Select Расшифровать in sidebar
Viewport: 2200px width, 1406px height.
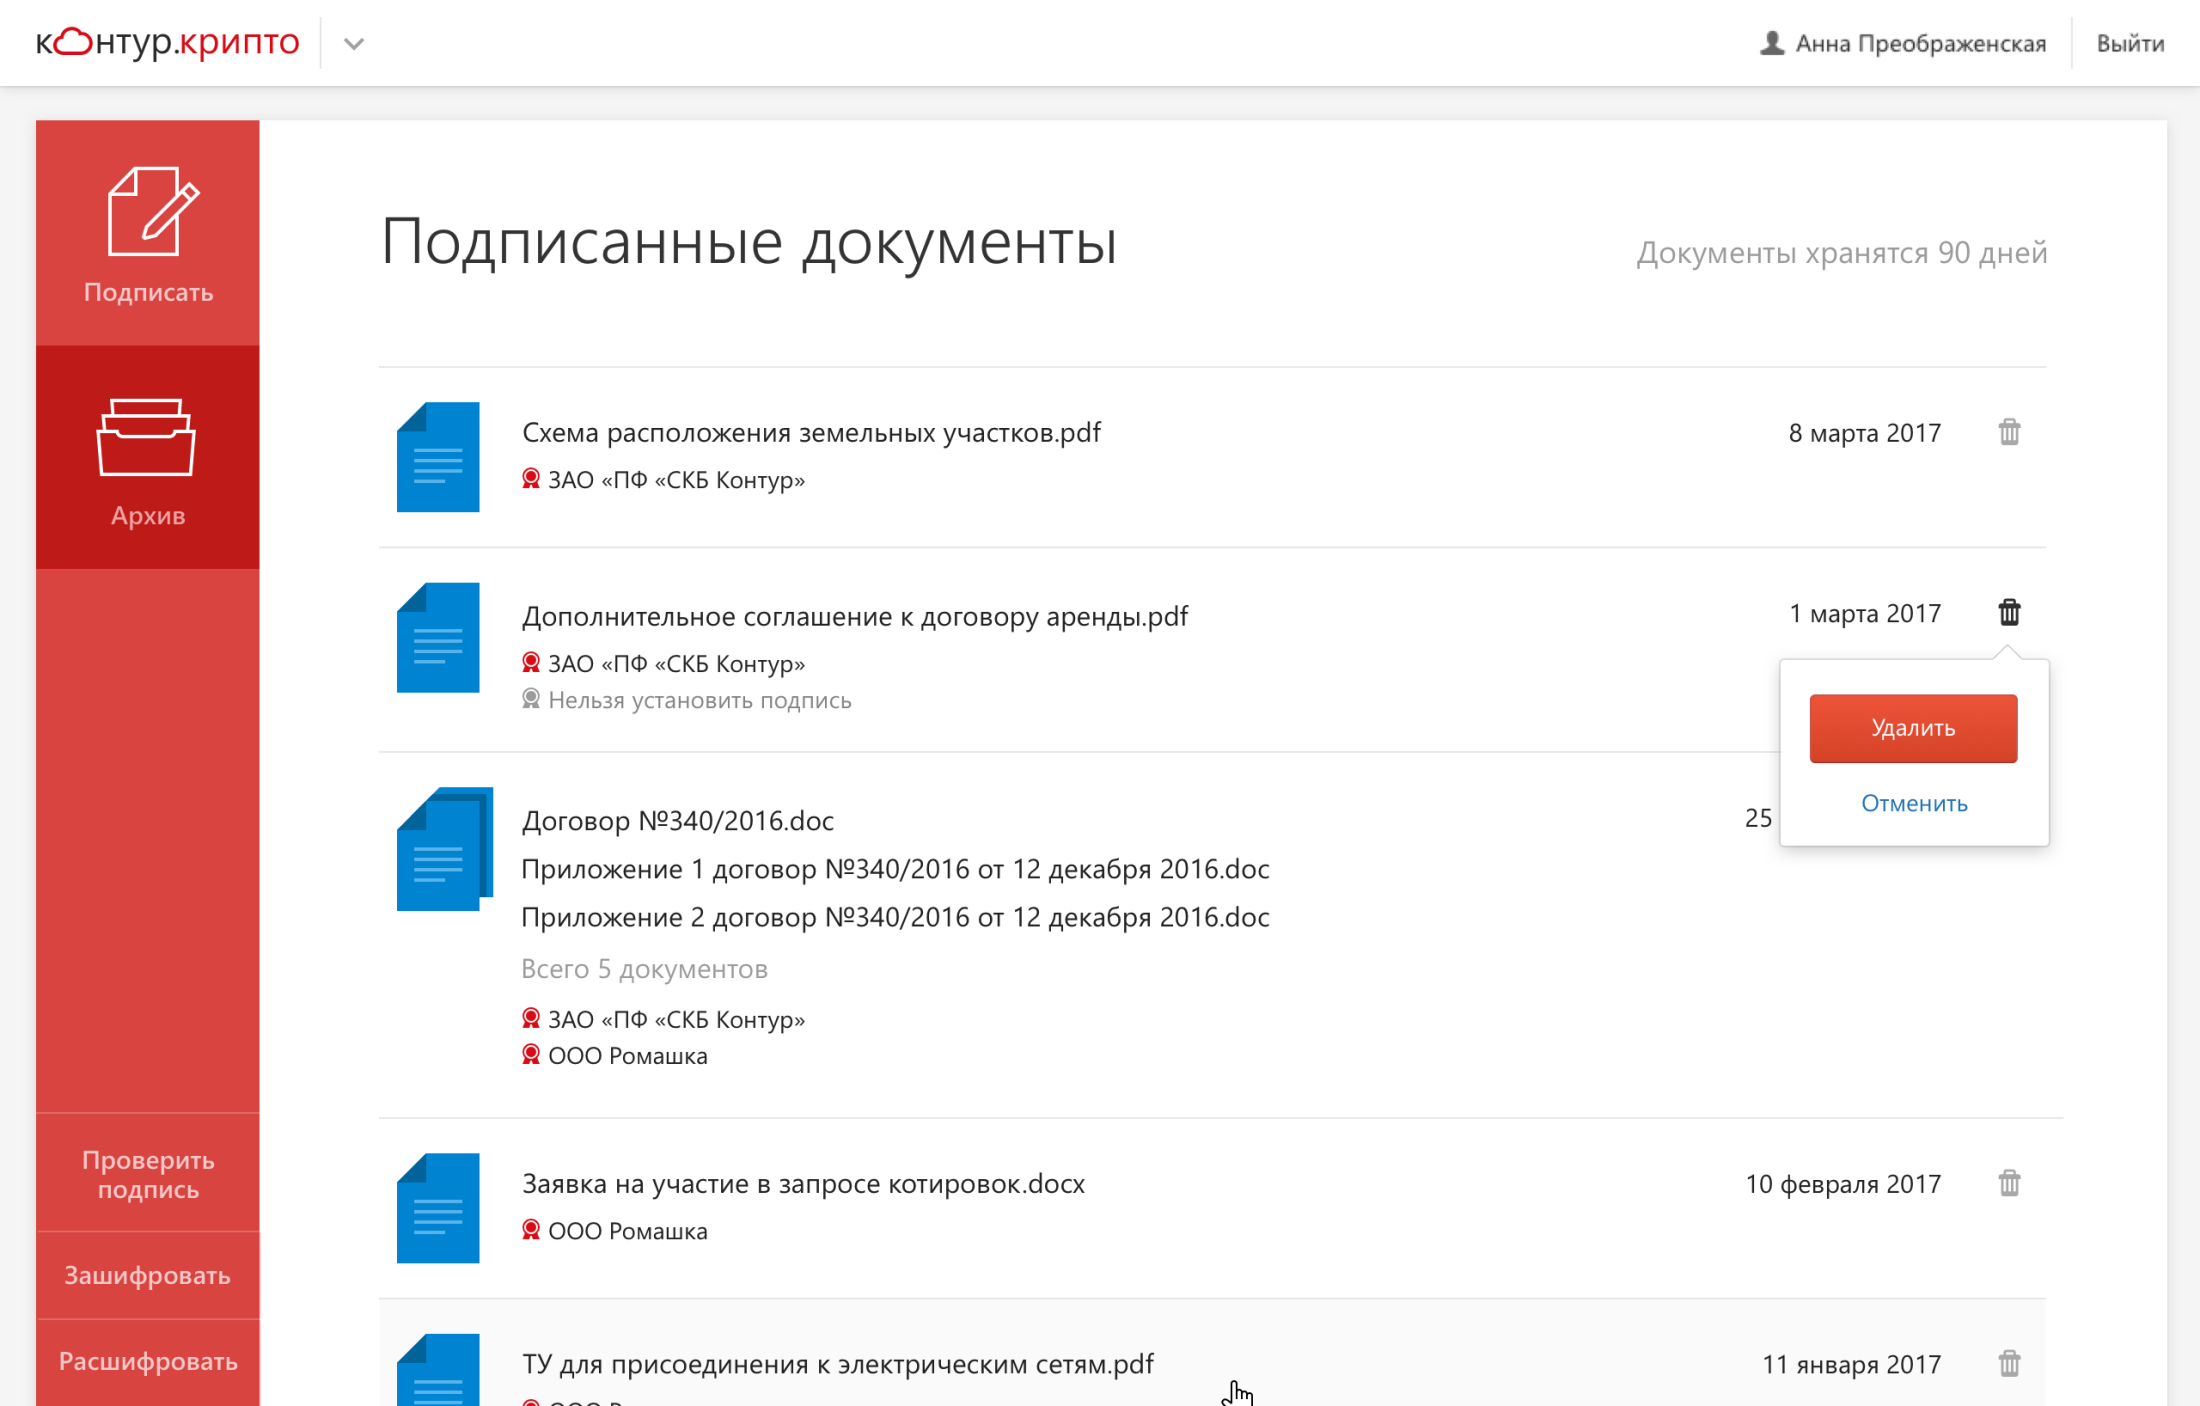pos(147,1362)
